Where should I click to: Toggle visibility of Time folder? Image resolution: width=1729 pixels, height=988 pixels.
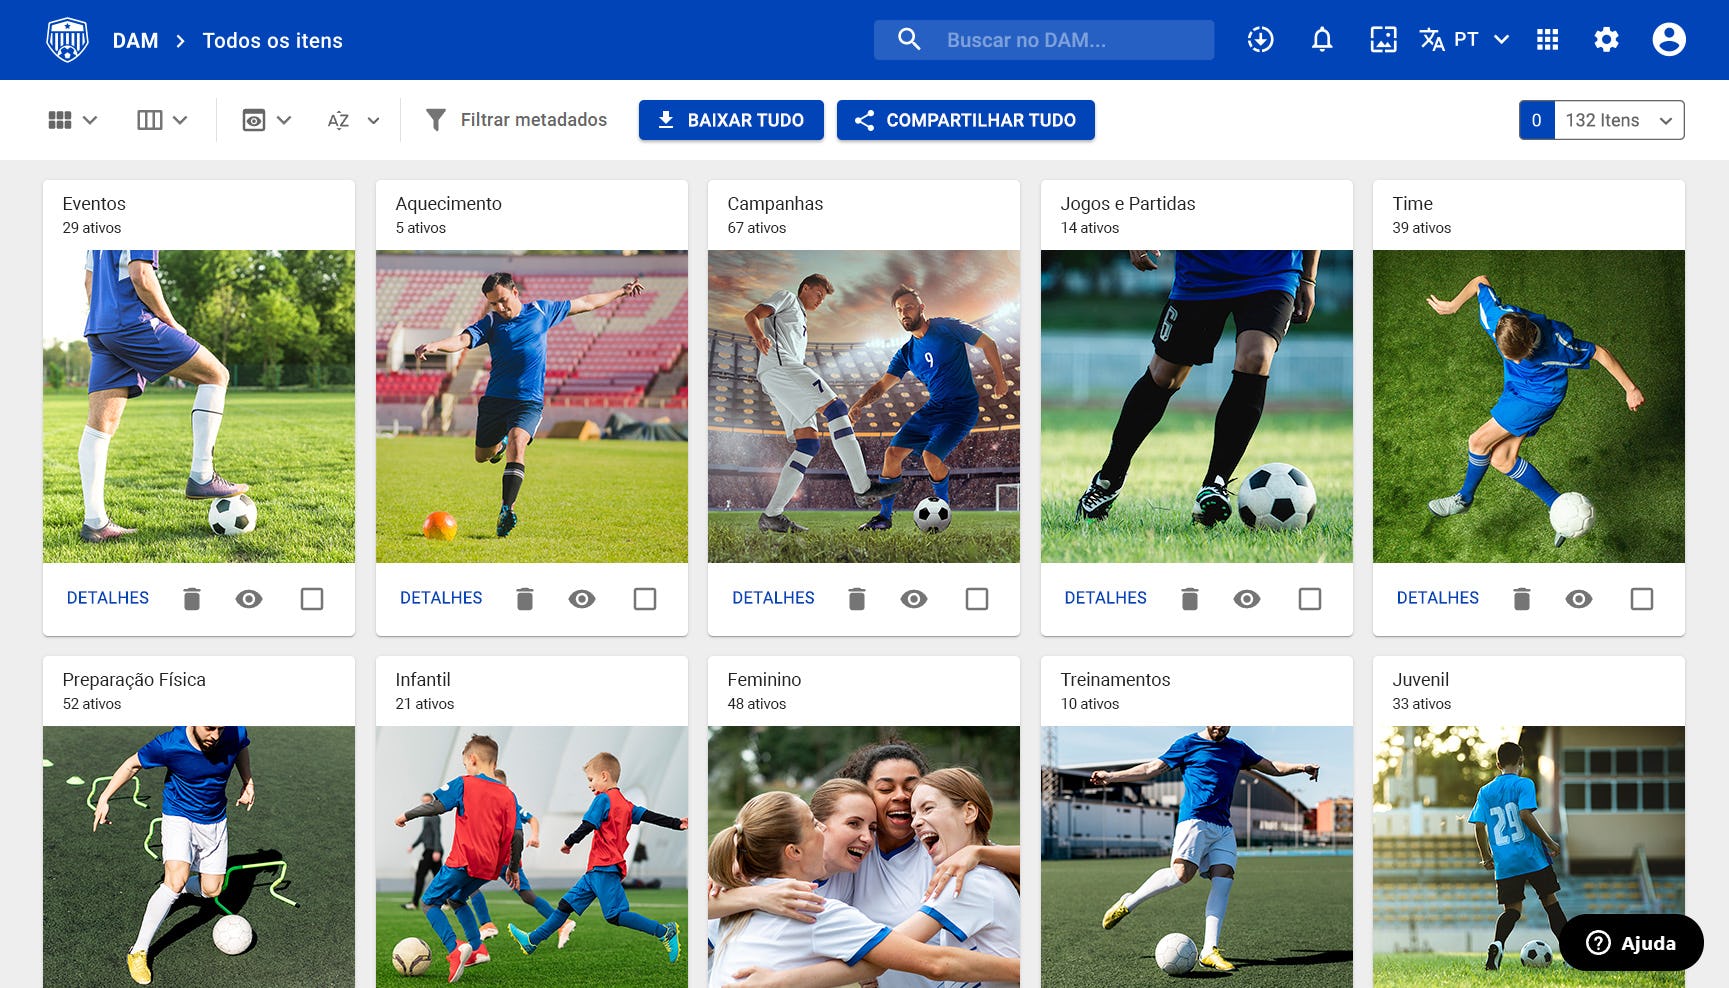tap(1579, 599)
